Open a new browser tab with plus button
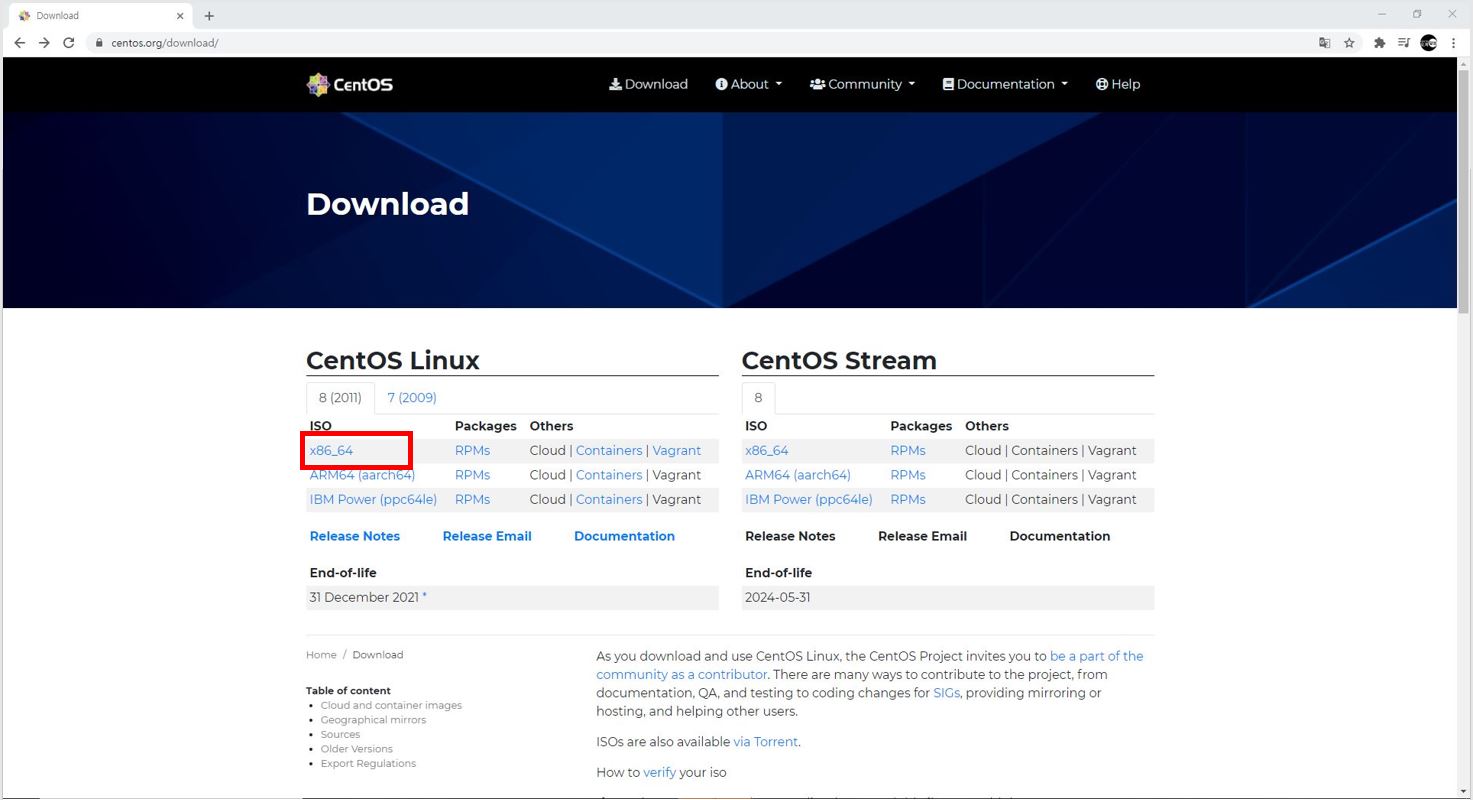The image size is (1473, 800). tap(209, 16)
